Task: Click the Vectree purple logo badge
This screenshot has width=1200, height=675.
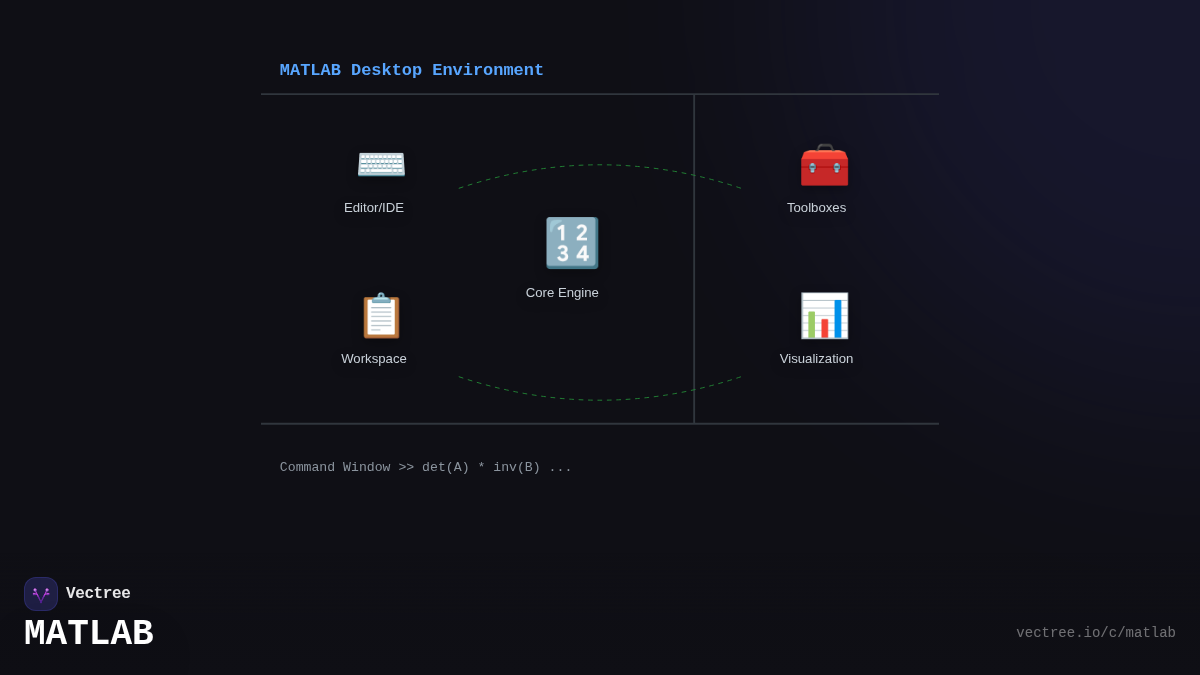Action: point(41,593)
